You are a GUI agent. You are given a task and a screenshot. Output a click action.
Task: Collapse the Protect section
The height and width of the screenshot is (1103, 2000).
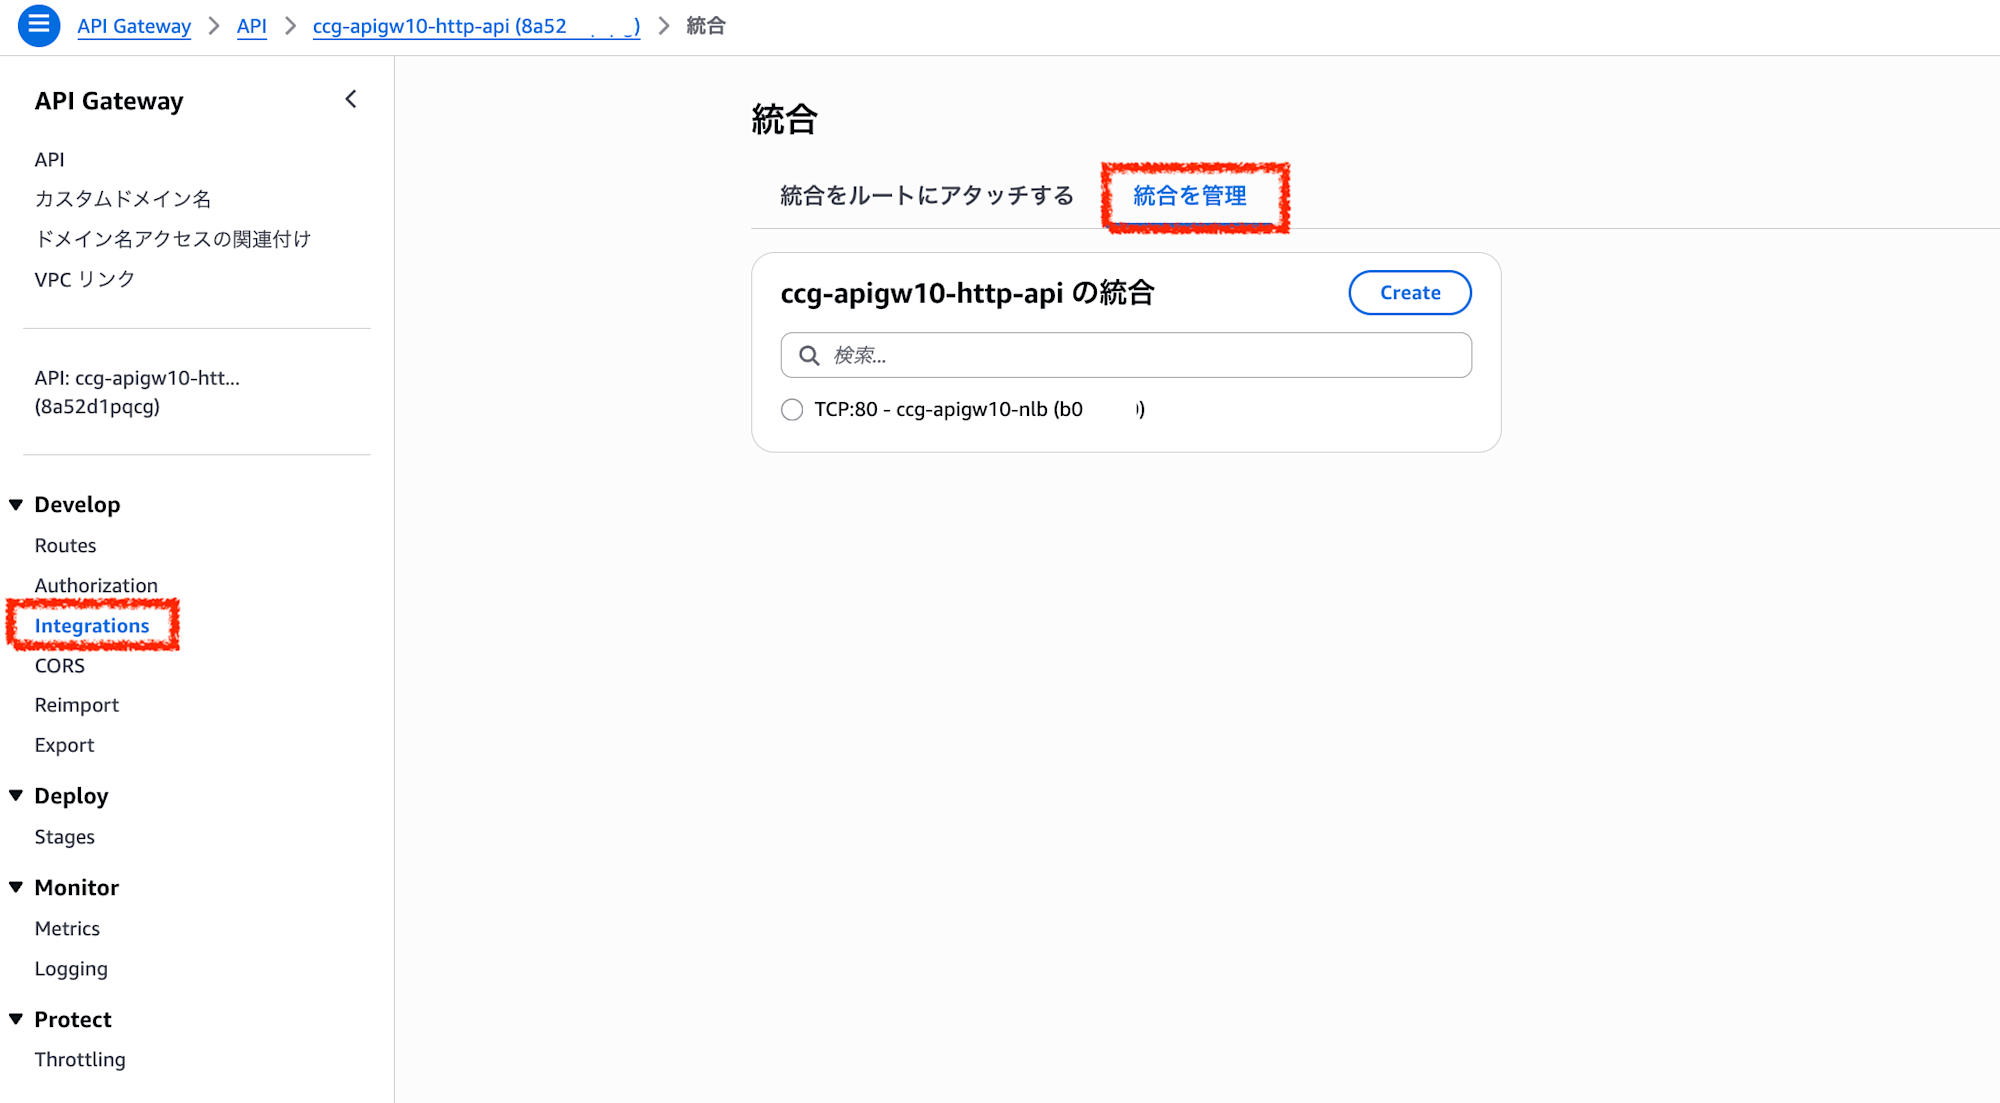[x=16, y=1020]
